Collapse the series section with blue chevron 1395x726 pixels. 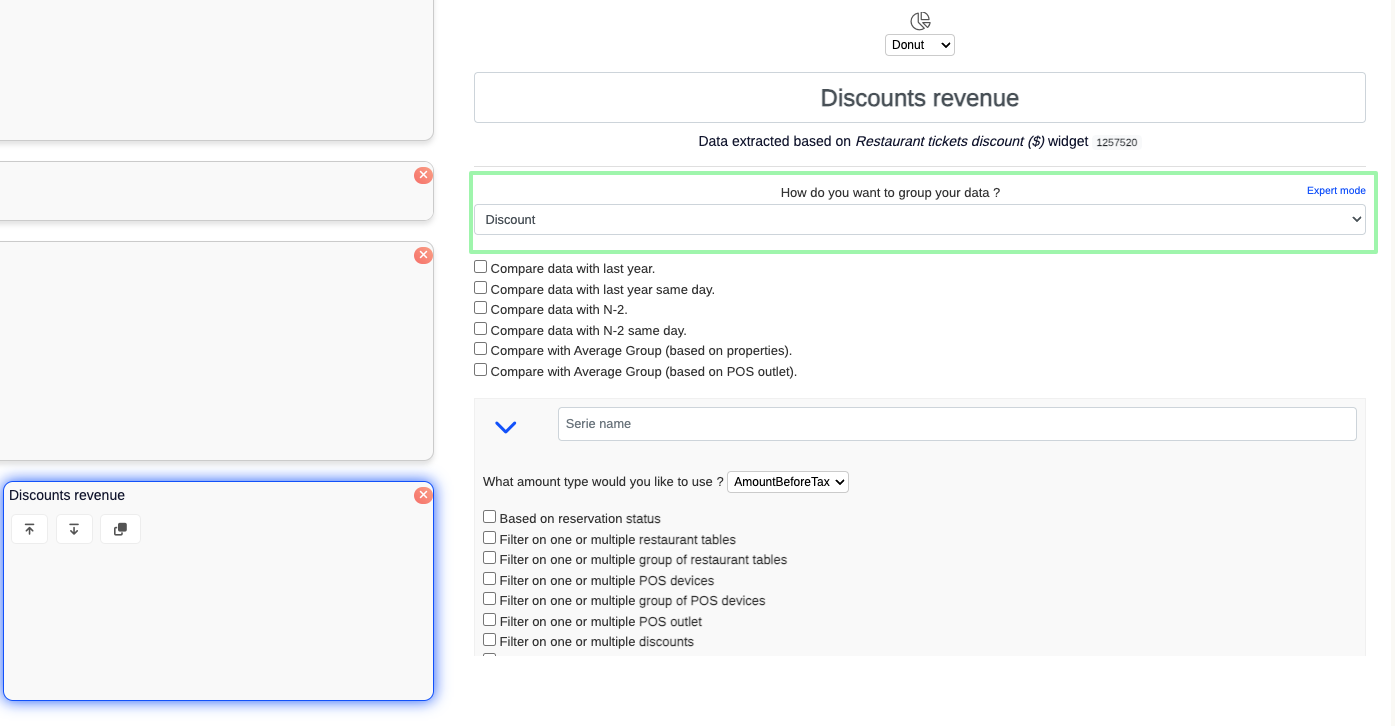point(506,427)
